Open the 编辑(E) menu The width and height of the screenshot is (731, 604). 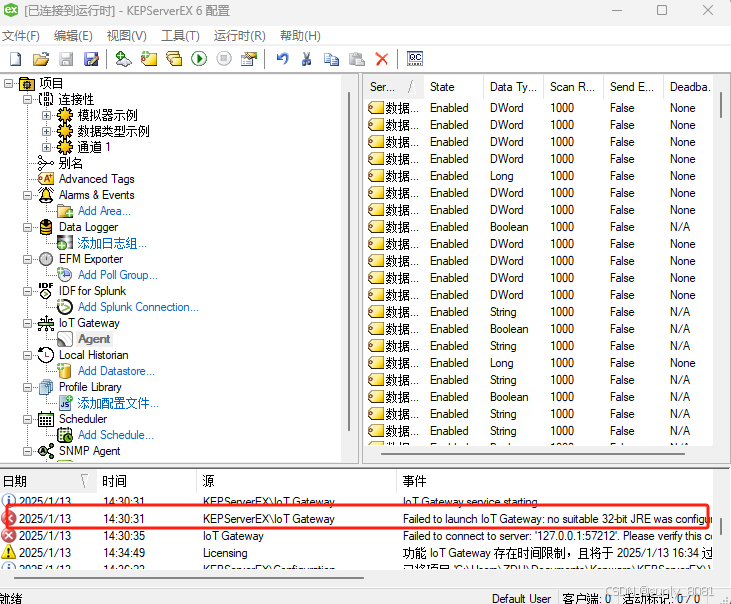[x=73, y=36]
